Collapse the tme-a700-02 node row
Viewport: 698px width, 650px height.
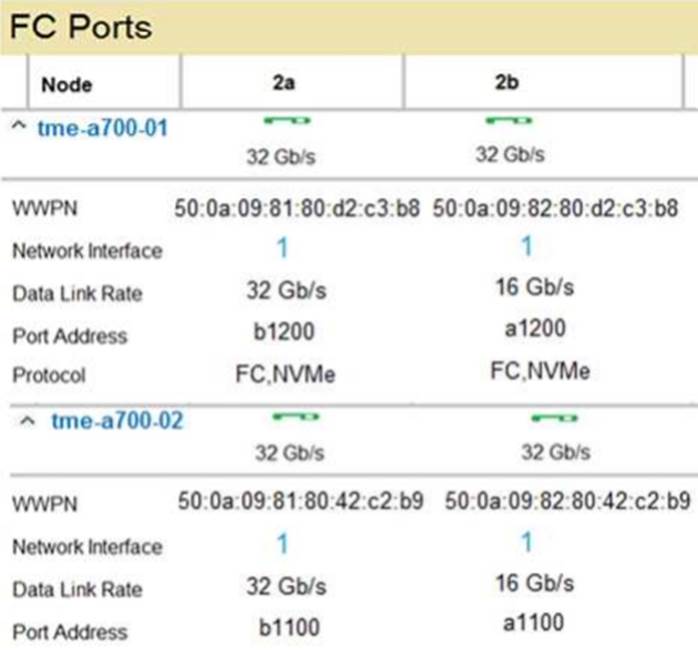coord(32,421)
